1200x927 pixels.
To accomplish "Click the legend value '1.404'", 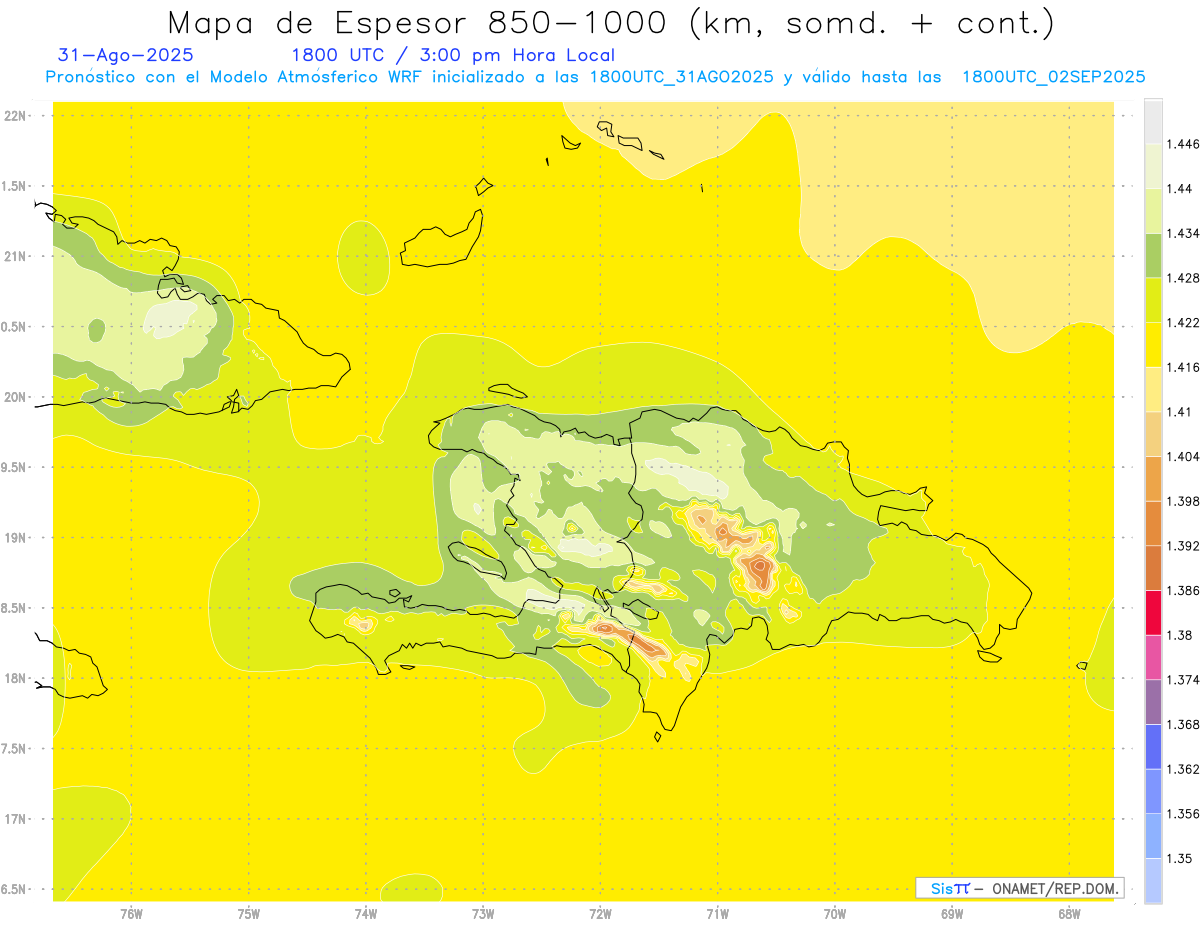I will (x=1183, y=457).
